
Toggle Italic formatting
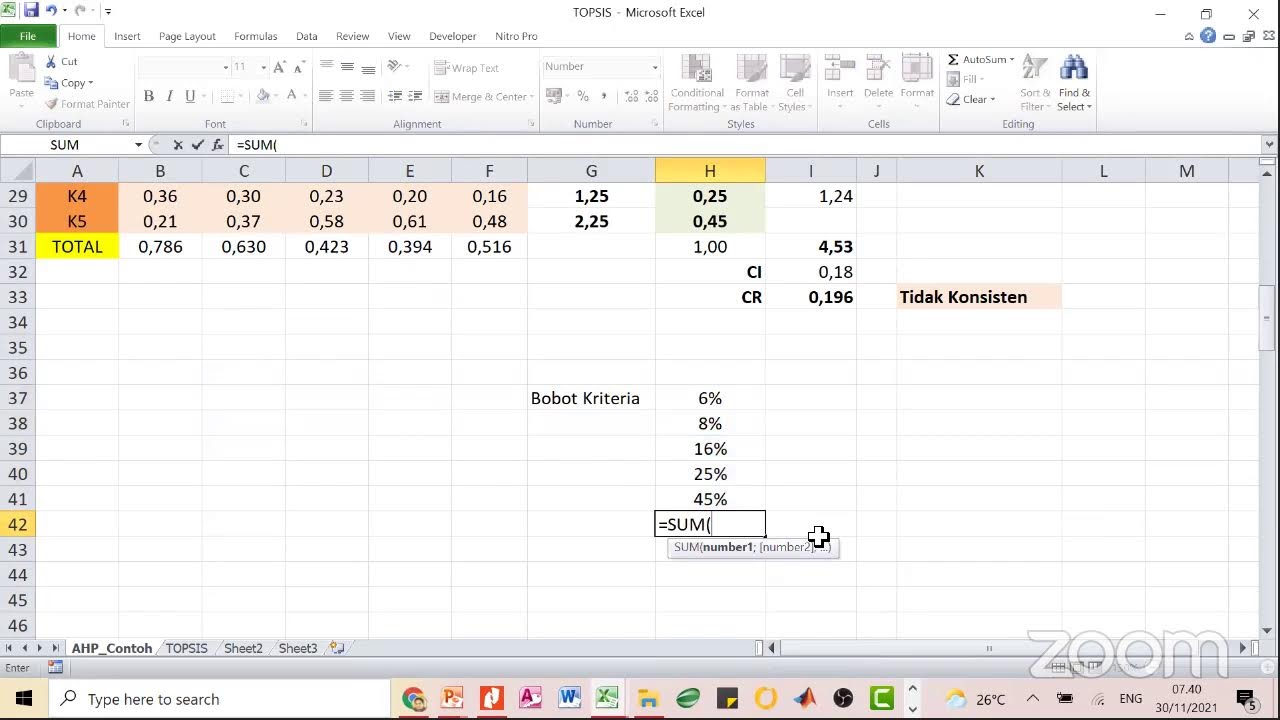coord(169,96)
